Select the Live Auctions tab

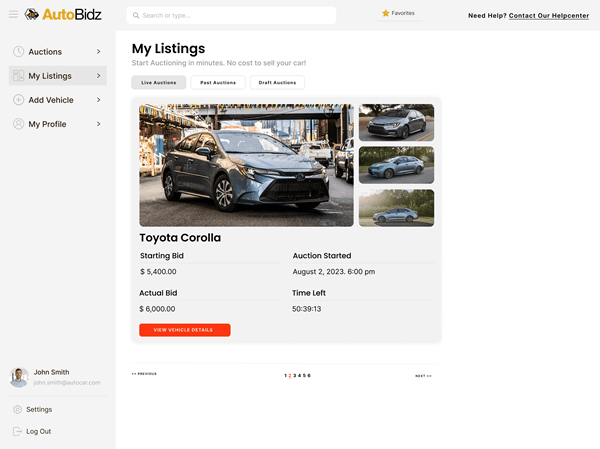(x=159, y=83)
